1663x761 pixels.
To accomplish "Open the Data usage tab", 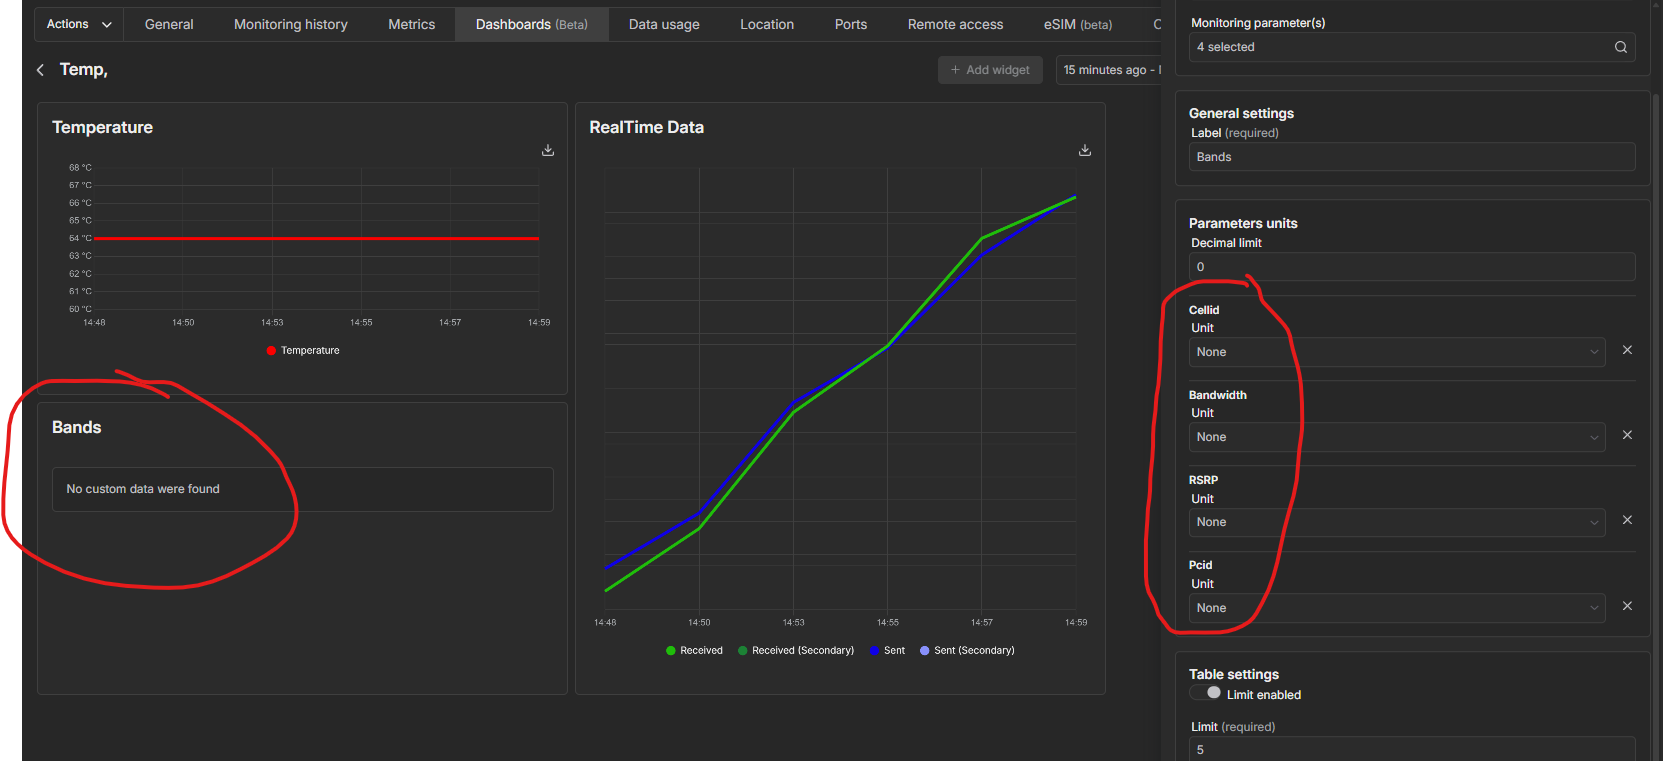I will [664, 24].
